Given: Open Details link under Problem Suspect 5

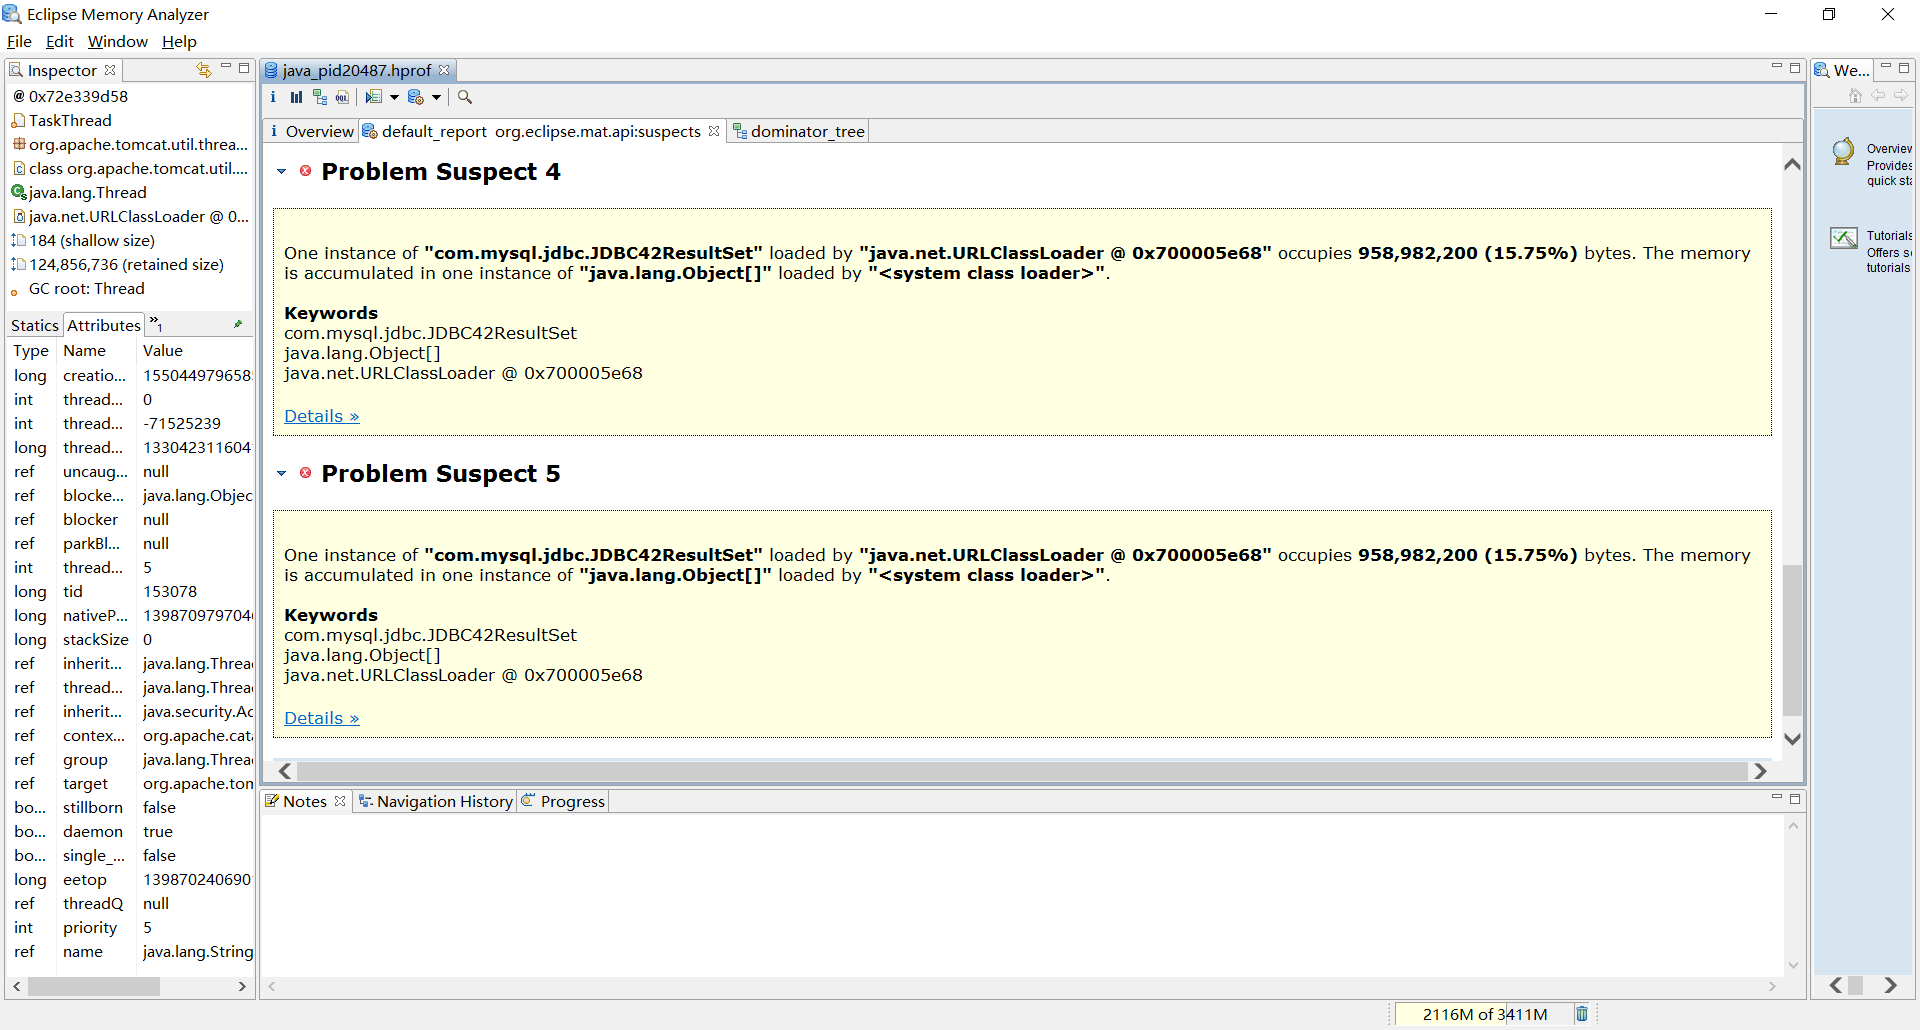Looking at the screenshot, I should (x=321, y=718).
